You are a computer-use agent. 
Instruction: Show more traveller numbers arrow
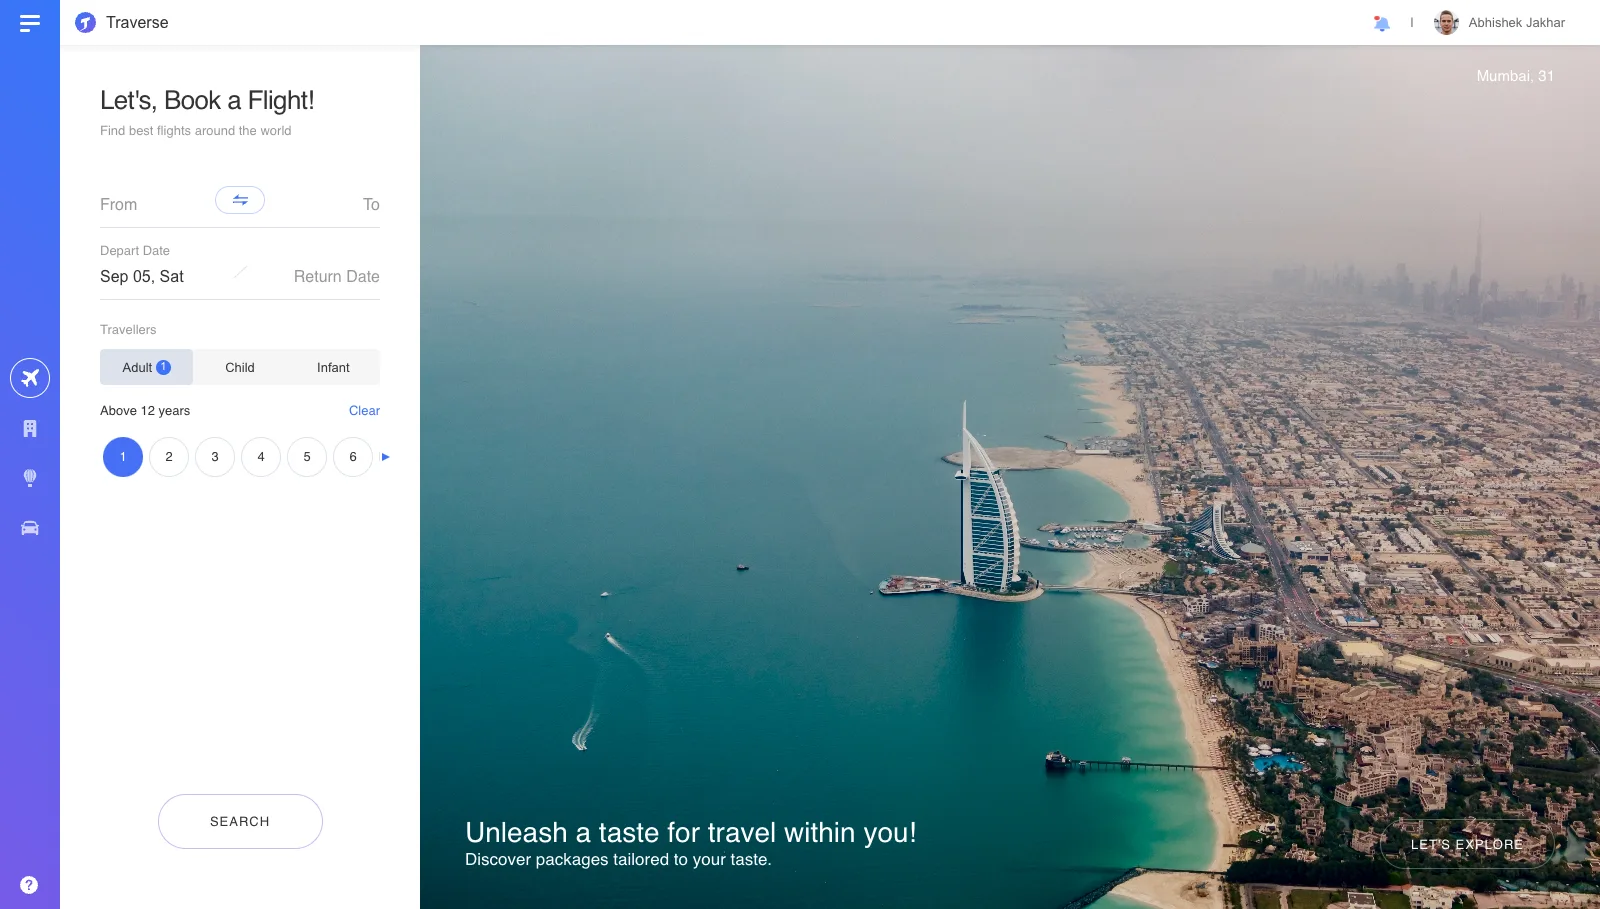pos(386,457)
